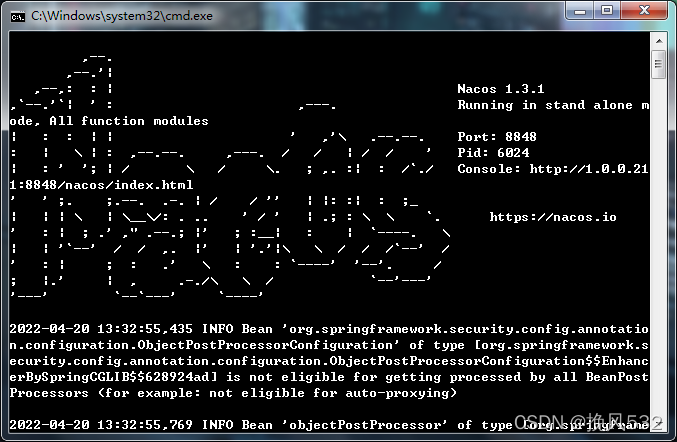Click the https://nacos.io URL text
The width and height of the screenshot is (677, 442).
(553, 217)
